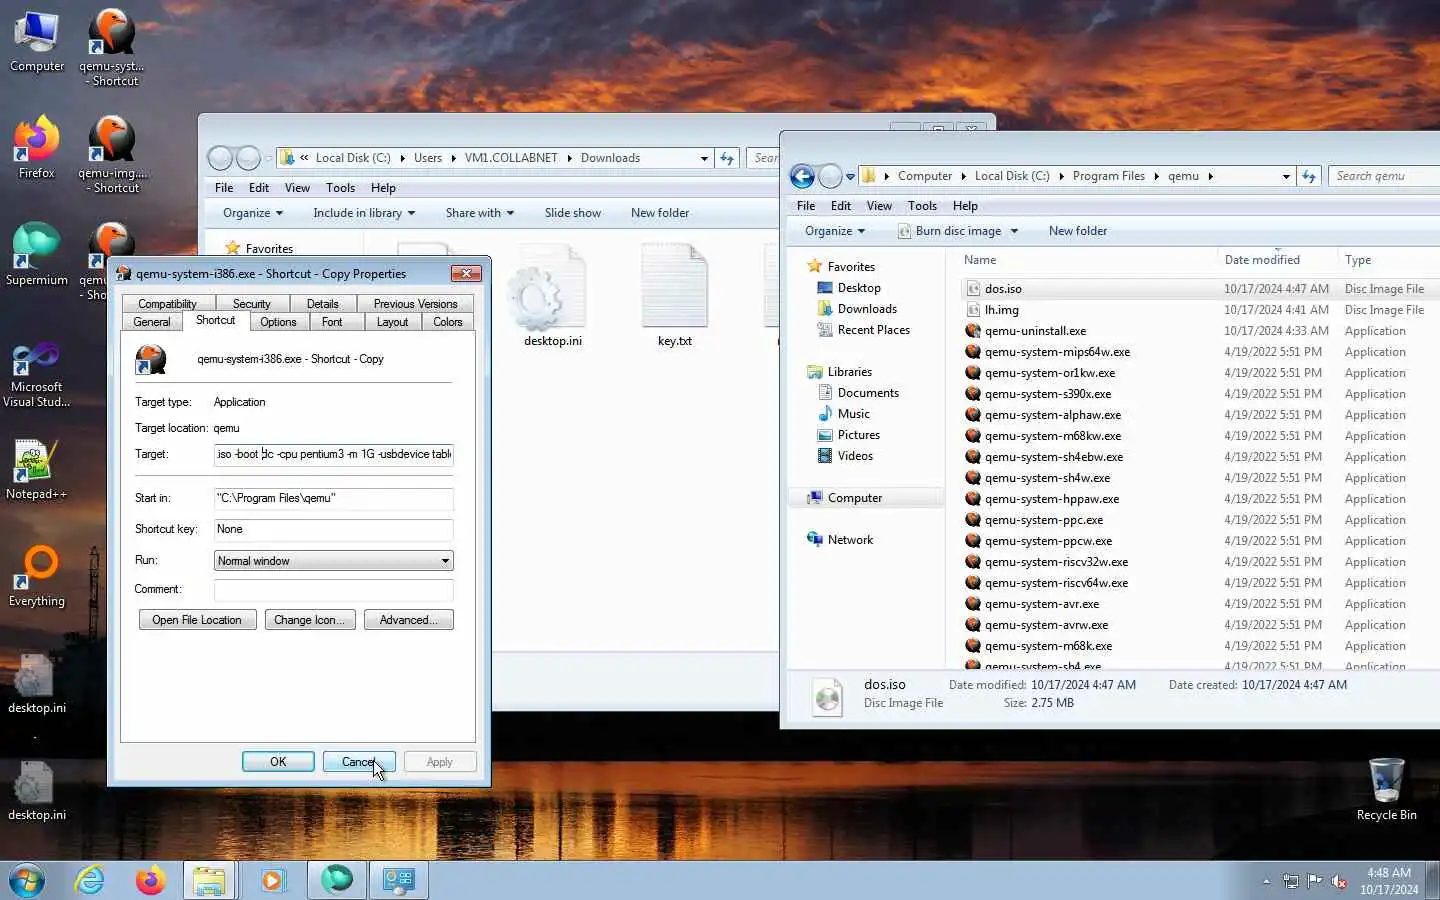Open the Run mode dropdown in Properties
Screen dimensions: 1440x900
click(333, 561)
